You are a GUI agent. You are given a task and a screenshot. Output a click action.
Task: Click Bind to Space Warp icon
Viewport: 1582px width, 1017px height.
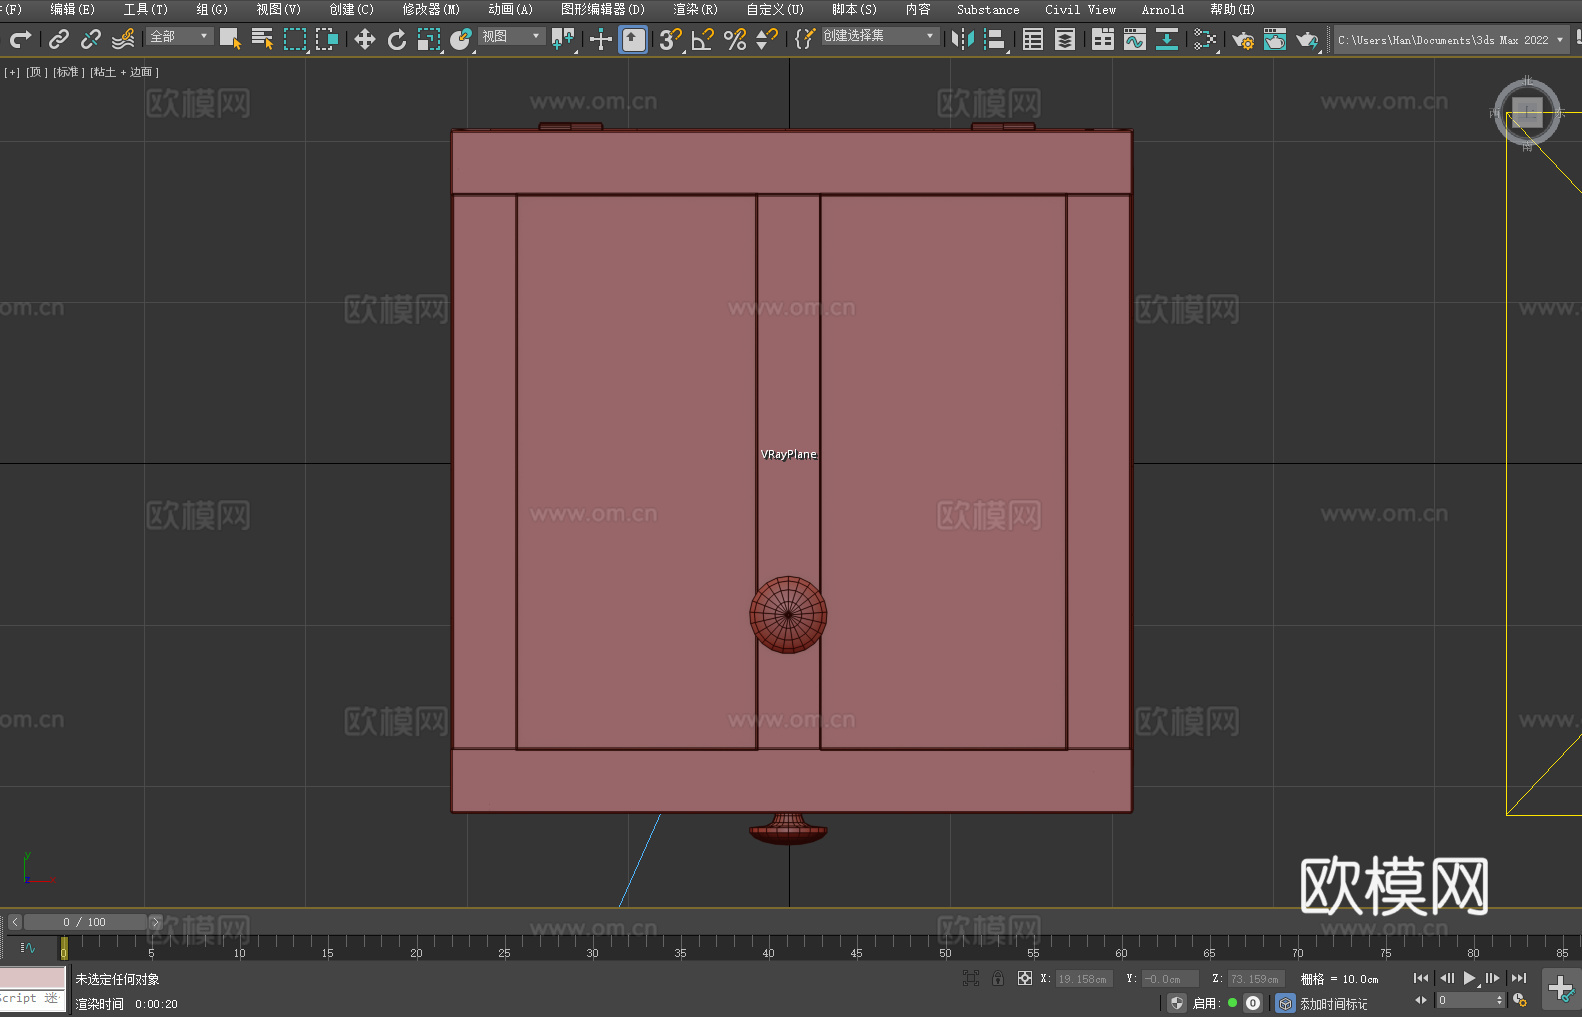pos(123,39)
